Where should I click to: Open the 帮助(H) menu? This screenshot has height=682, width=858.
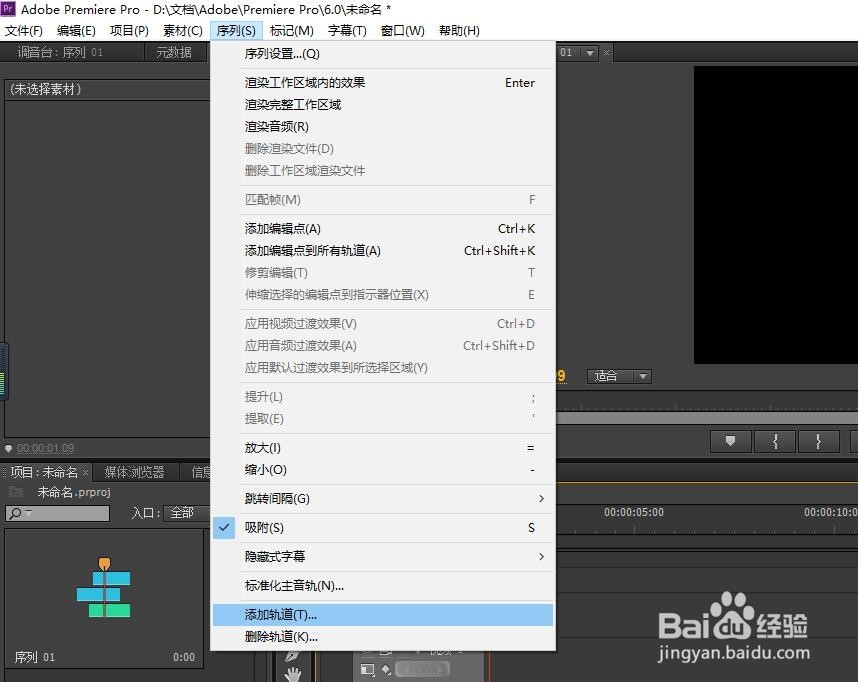pyautogui.click(x=459, y=31)
